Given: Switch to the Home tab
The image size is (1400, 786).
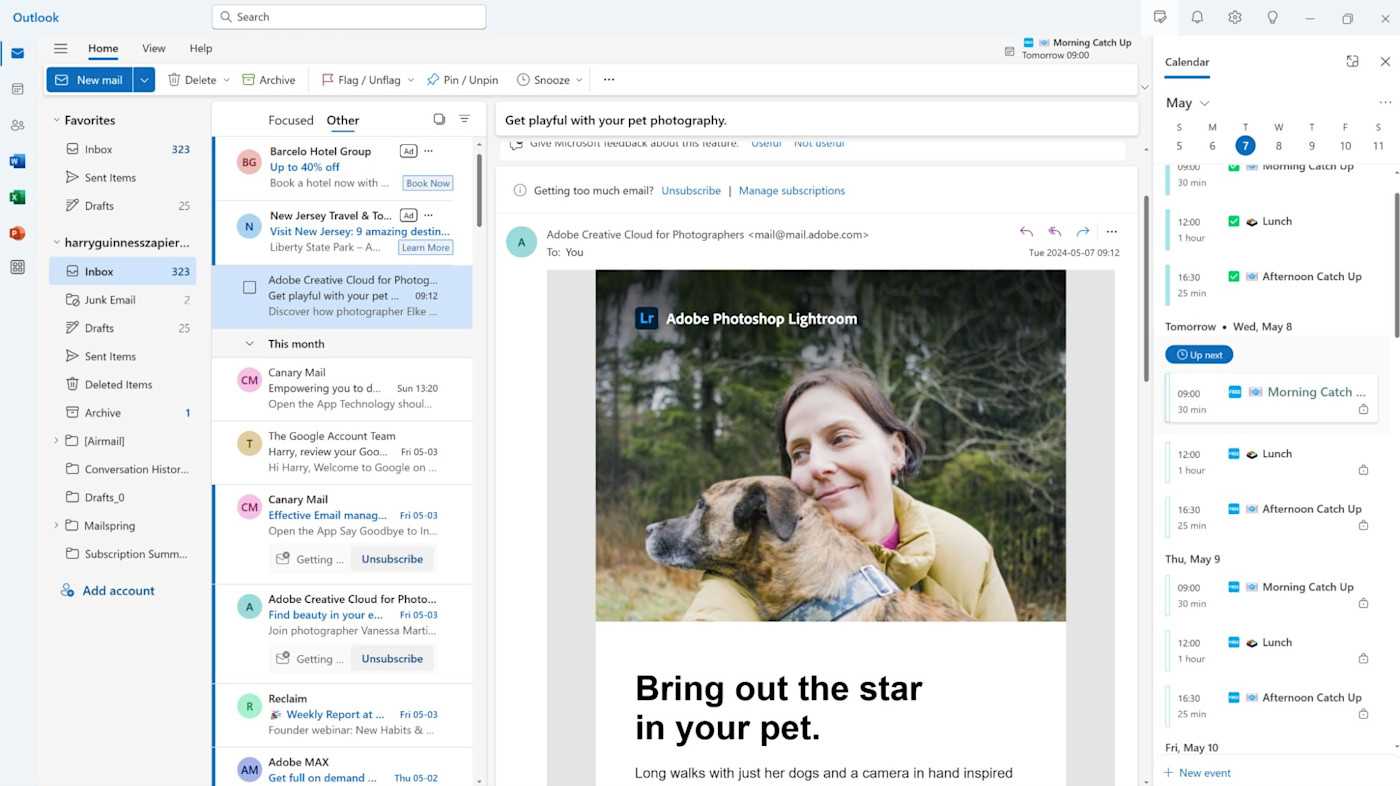Looking at the screenshot, I should [x=103, y=48].
